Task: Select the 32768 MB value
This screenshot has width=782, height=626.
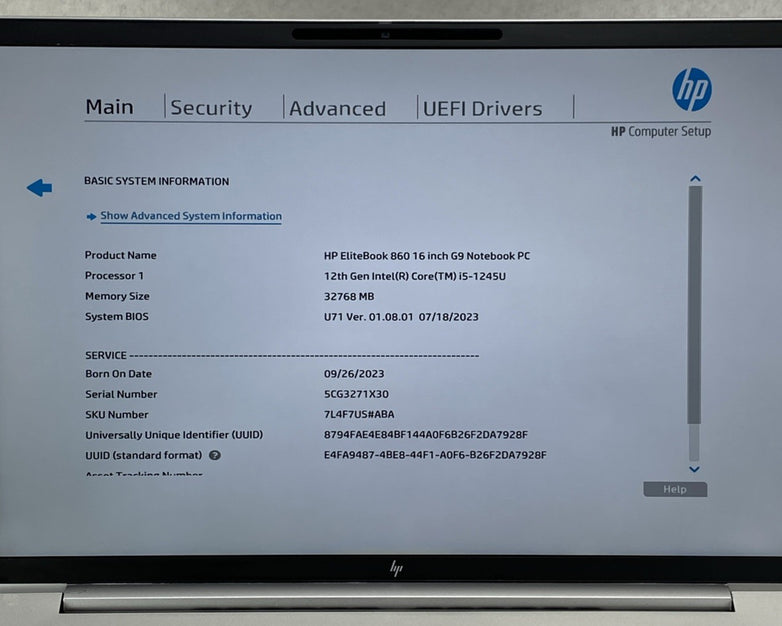Action: [x=349, y=296]
